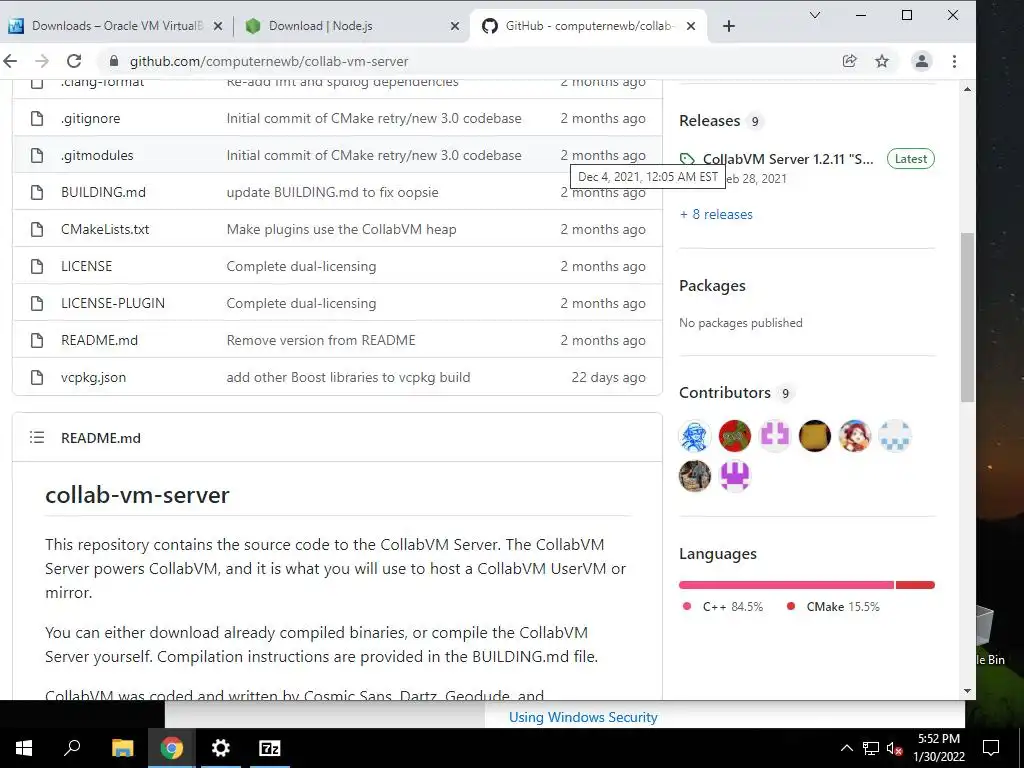Viewport: 1024px width, 768px height.
Task: Open the Windows Start menu
Action: [x=24, y=748]
